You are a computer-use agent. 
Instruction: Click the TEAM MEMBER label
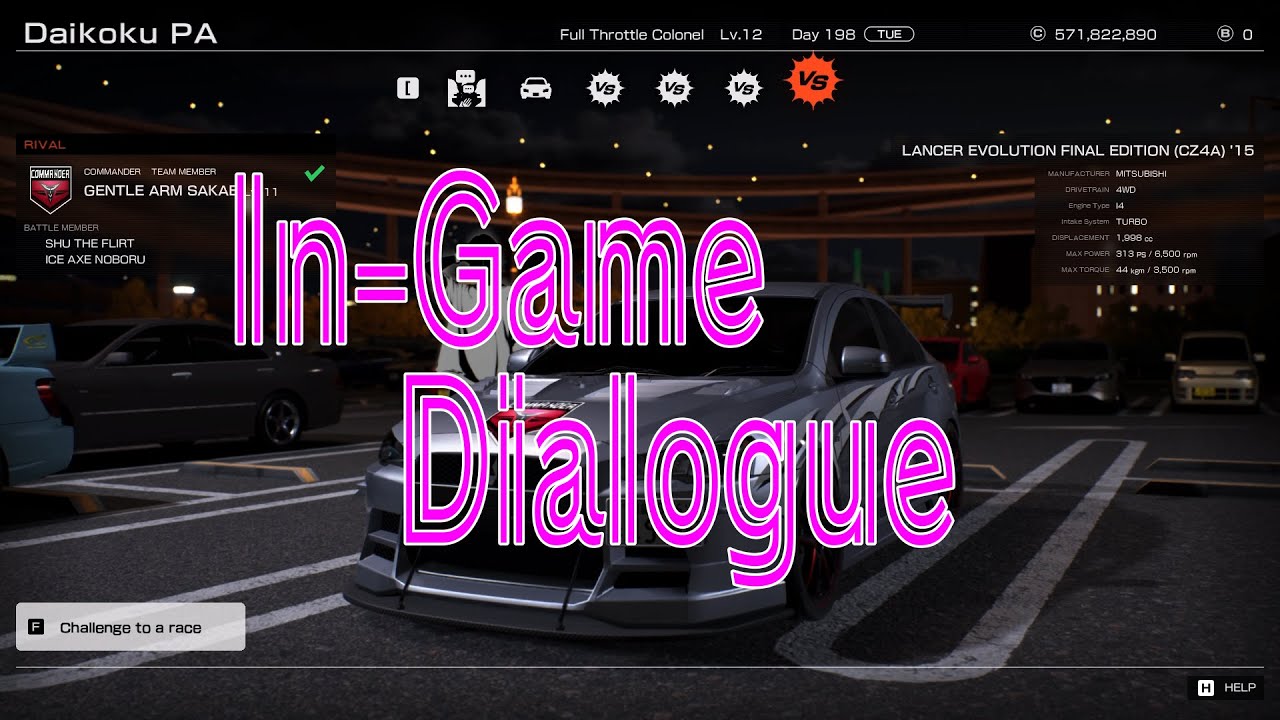184,172
